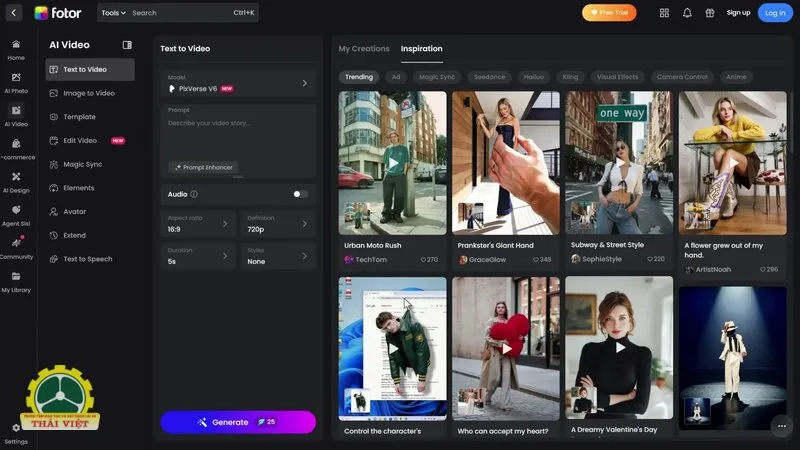Open AI Photo in left sidebar
This screenshot has width=800, height=450.
tap(16, 83)
